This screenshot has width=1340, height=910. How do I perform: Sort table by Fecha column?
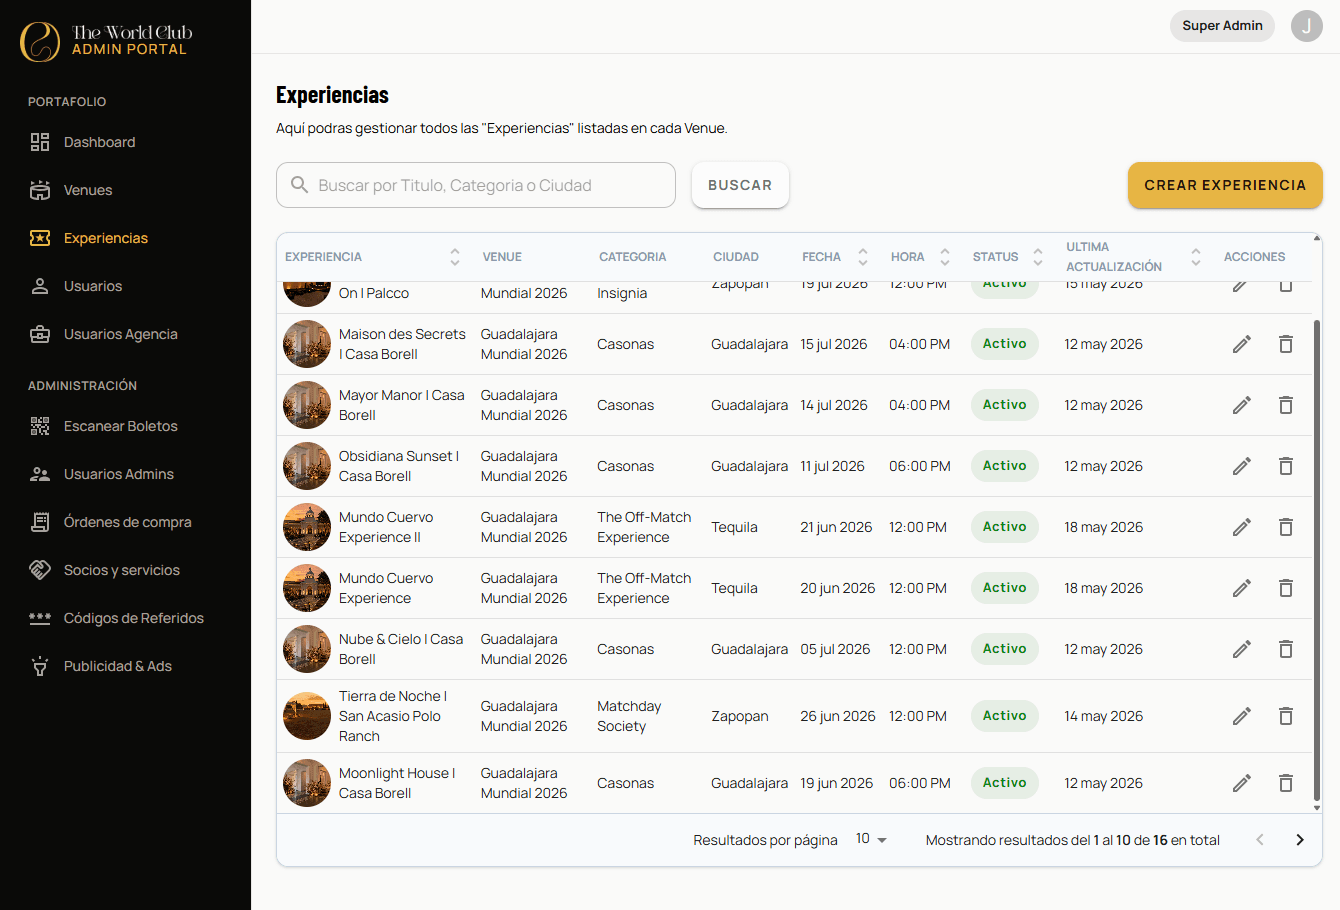click(863, 257)
